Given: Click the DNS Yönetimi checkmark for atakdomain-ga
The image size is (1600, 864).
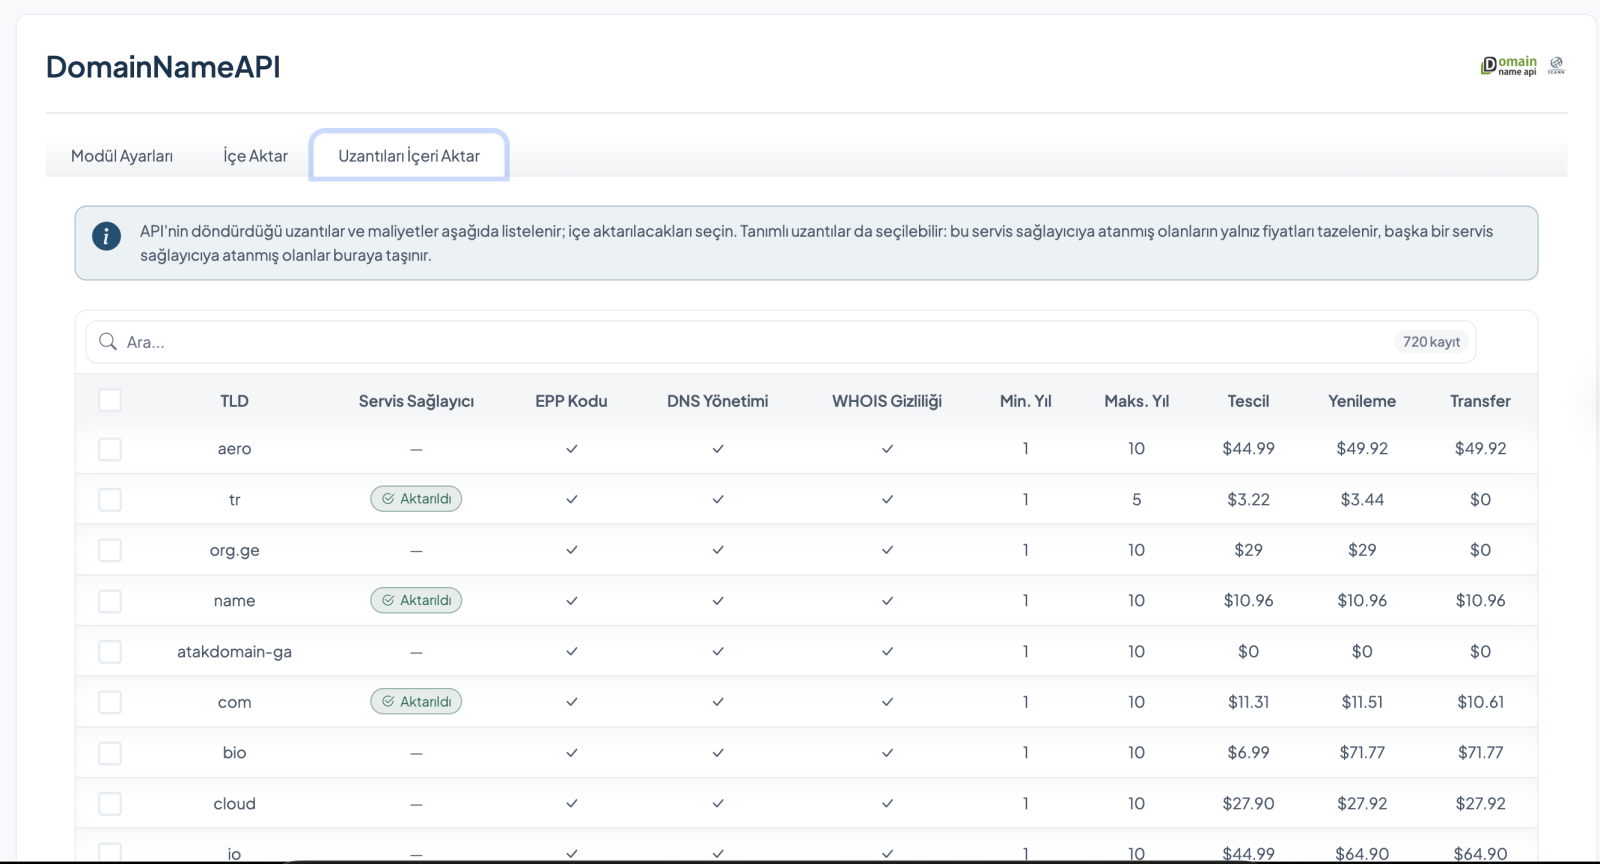Looking at the screenshot, I should tap(718, 651).
